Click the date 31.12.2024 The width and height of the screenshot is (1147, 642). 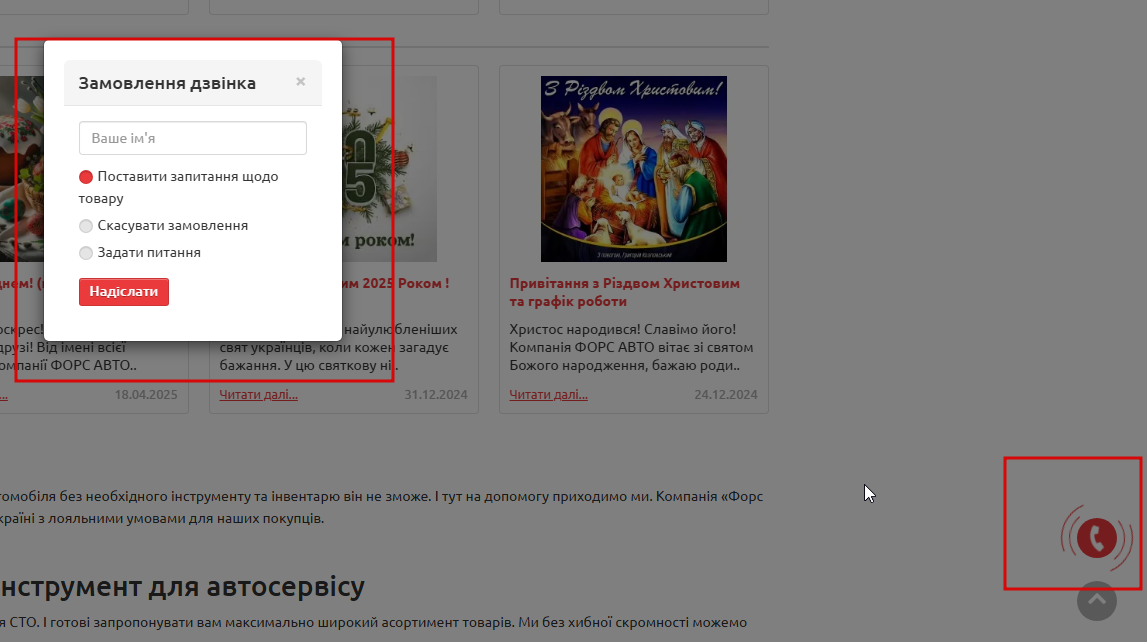coord(436,395)
